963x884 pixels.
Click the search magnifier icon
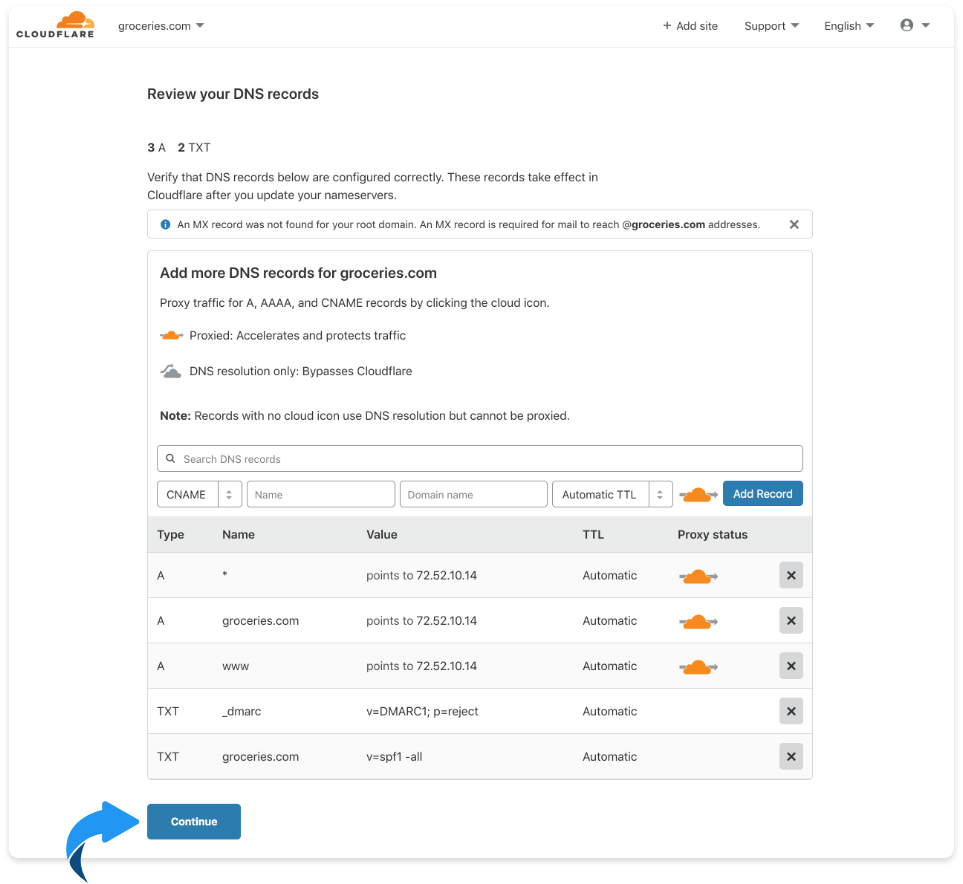pyautogui.click(x=171, y=459)
